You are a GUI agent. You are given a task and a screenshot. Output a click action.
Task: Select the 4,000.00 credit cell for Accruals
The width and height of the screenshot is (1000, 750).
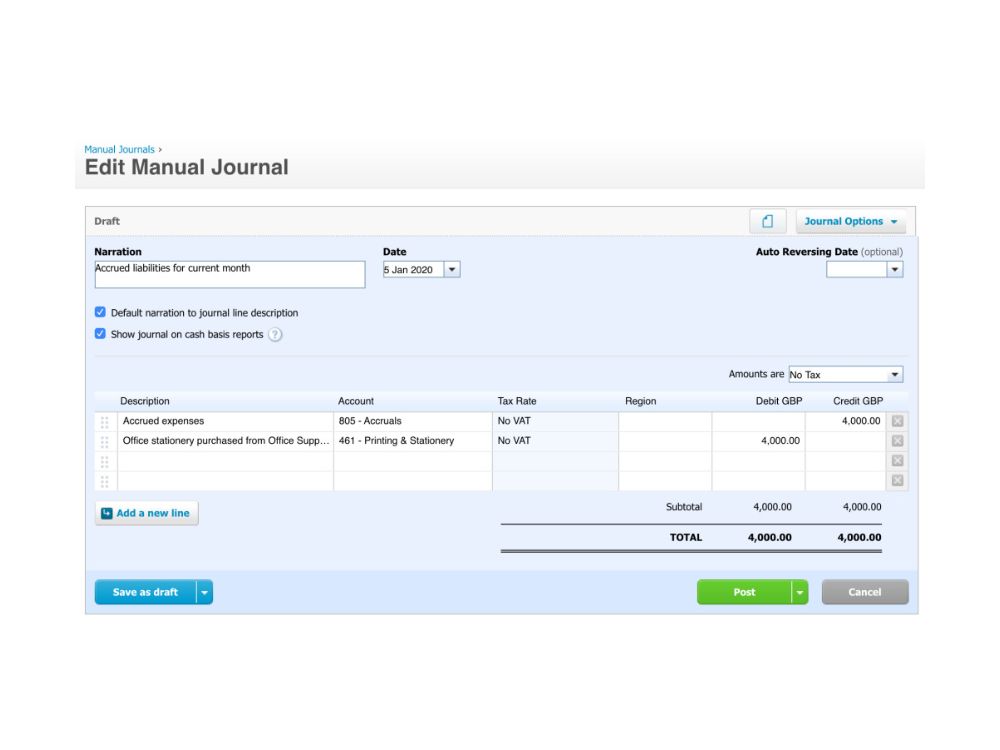pyautogui.click(x=845, y=421)
